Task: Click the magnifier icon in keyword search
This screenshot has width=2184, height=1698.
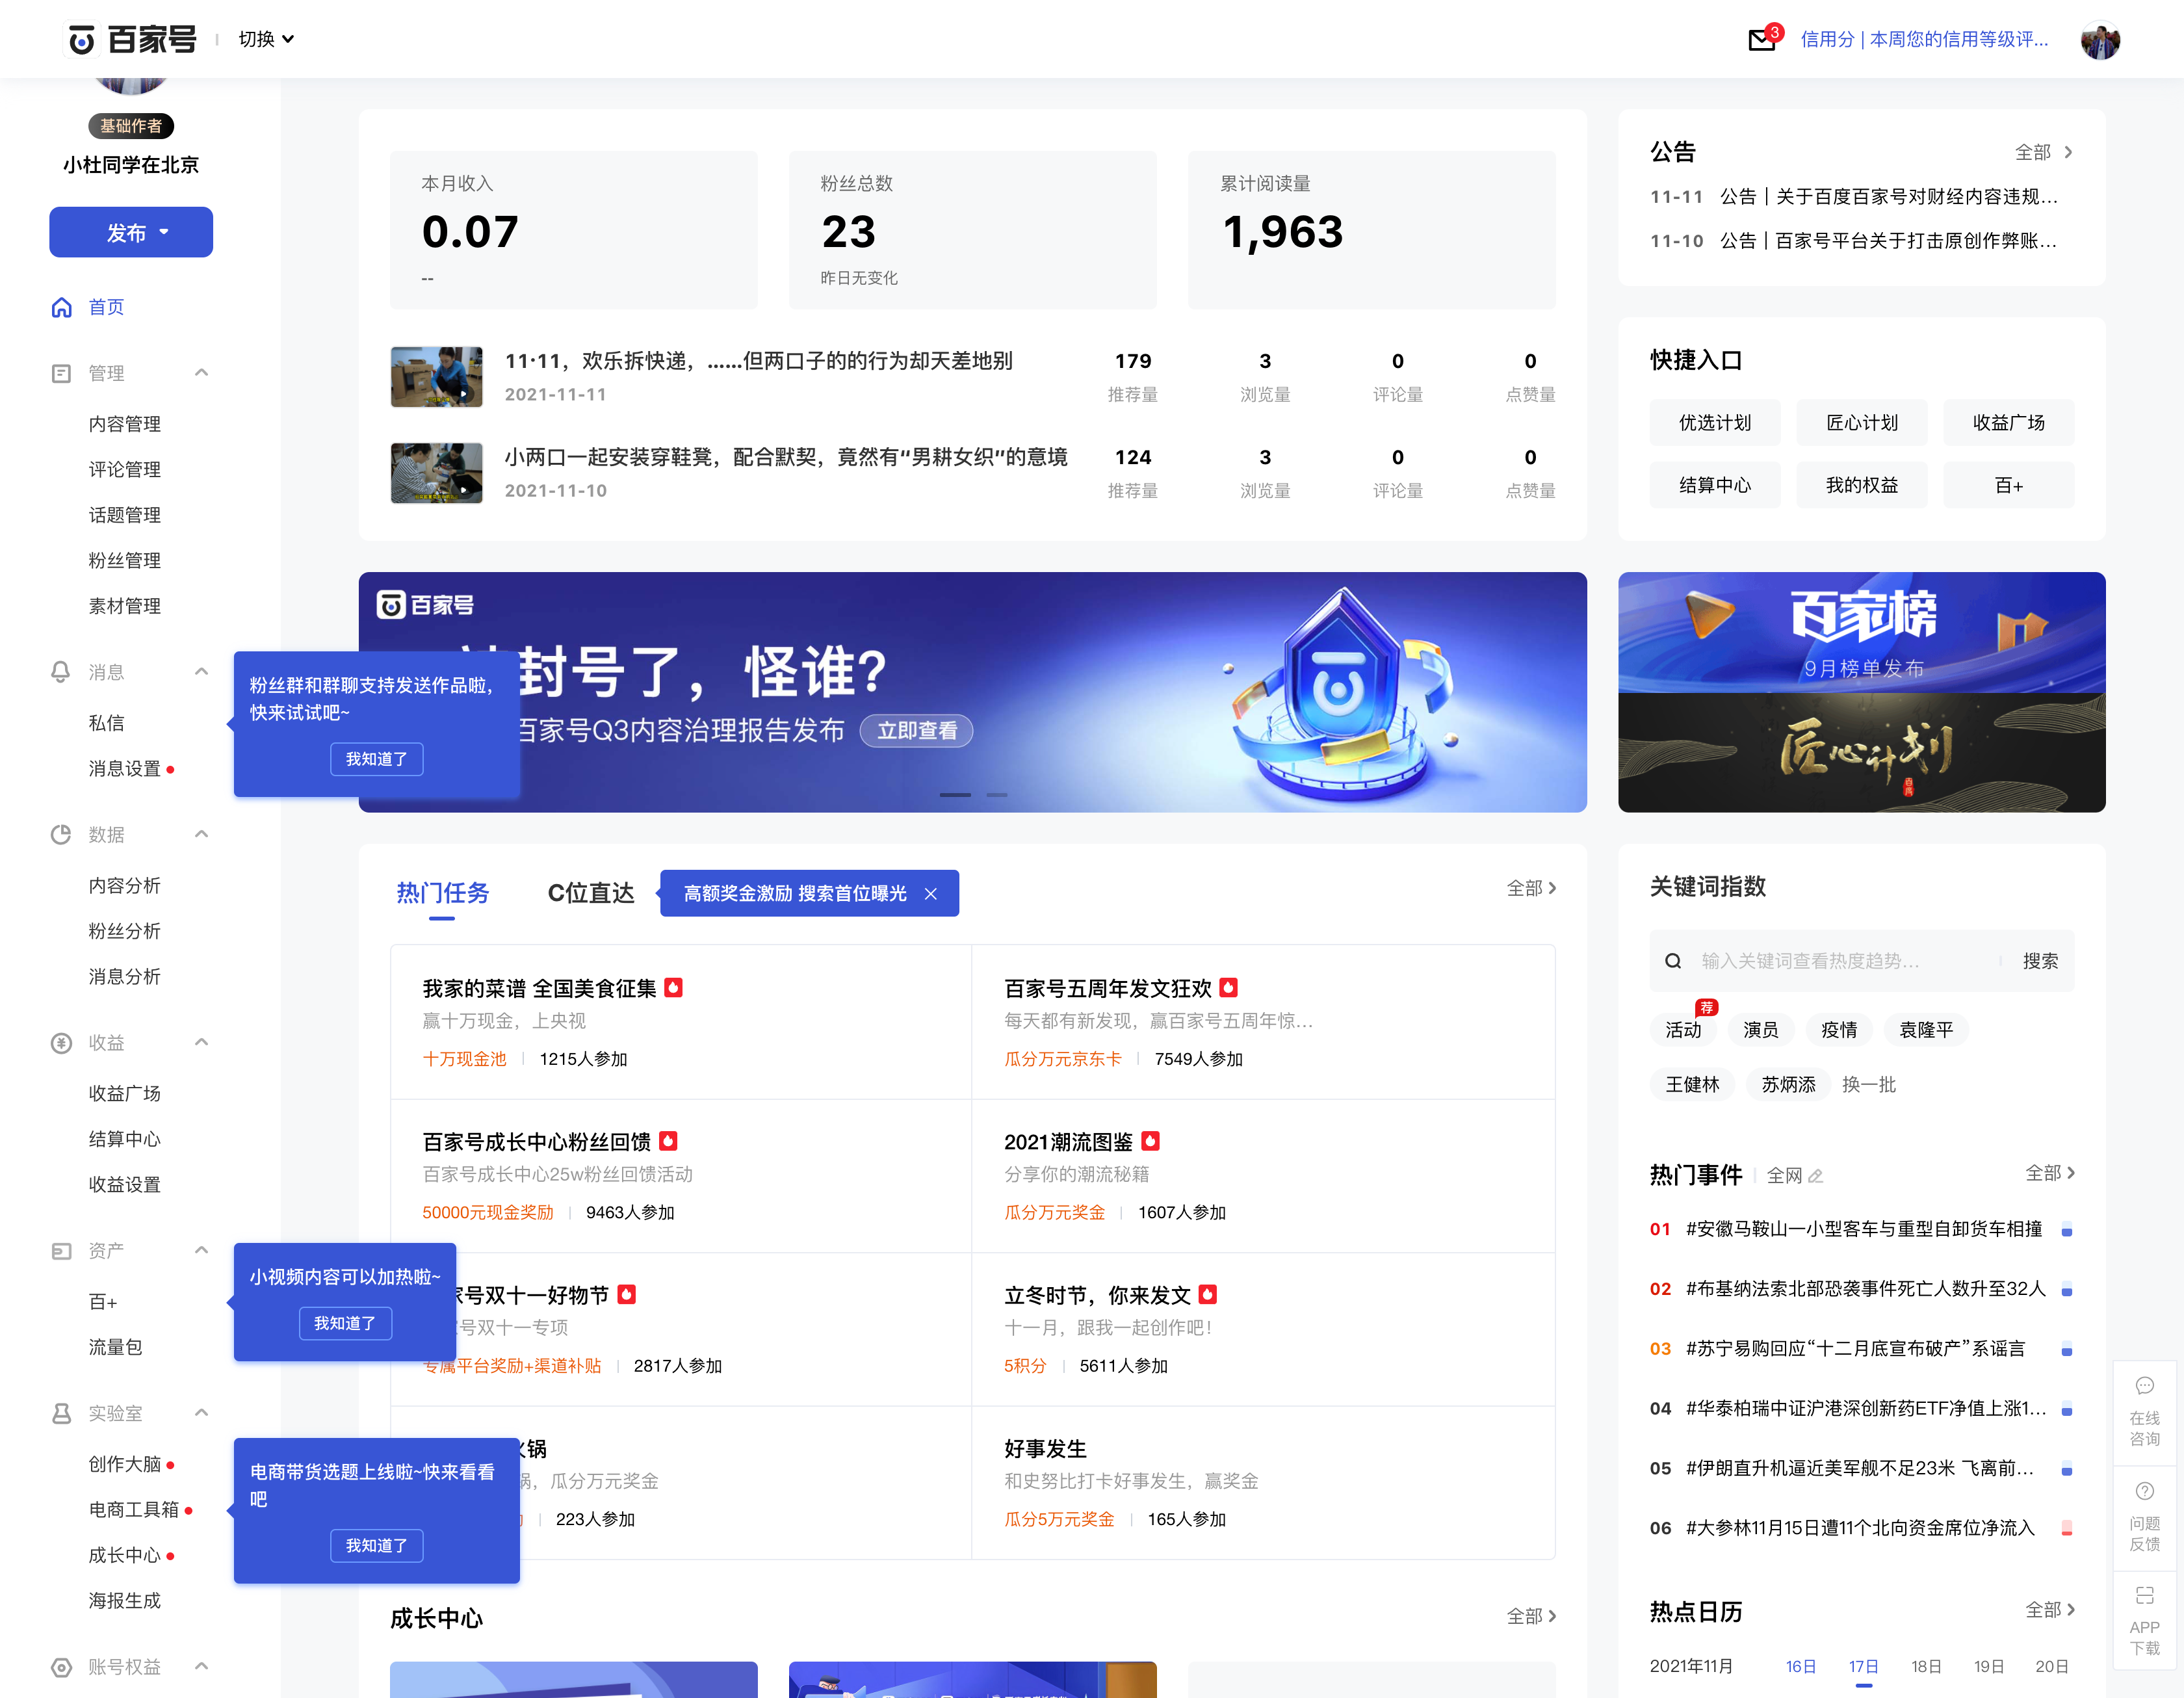Action: pos(1673,961)
